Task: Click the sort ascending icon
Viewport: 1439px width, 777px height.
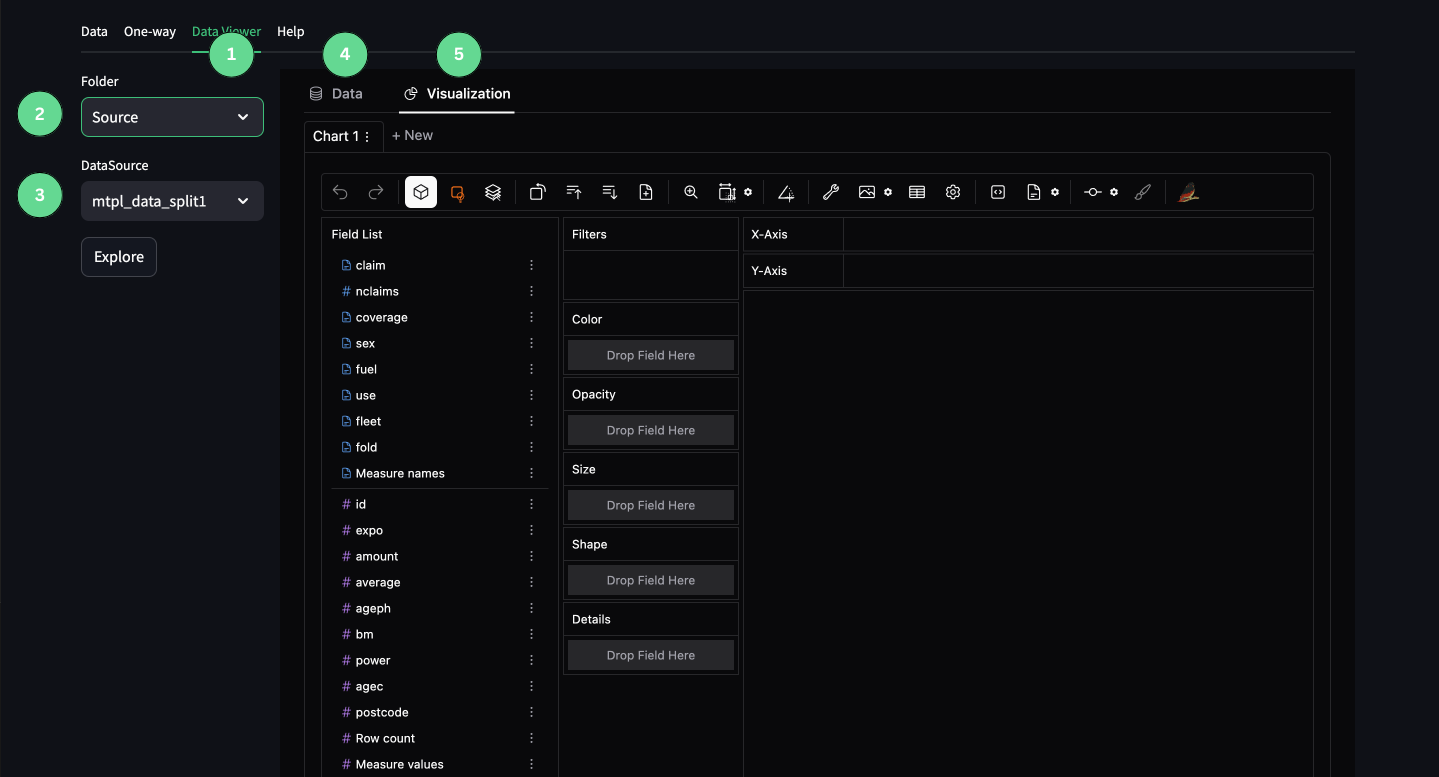Action: 574,192
